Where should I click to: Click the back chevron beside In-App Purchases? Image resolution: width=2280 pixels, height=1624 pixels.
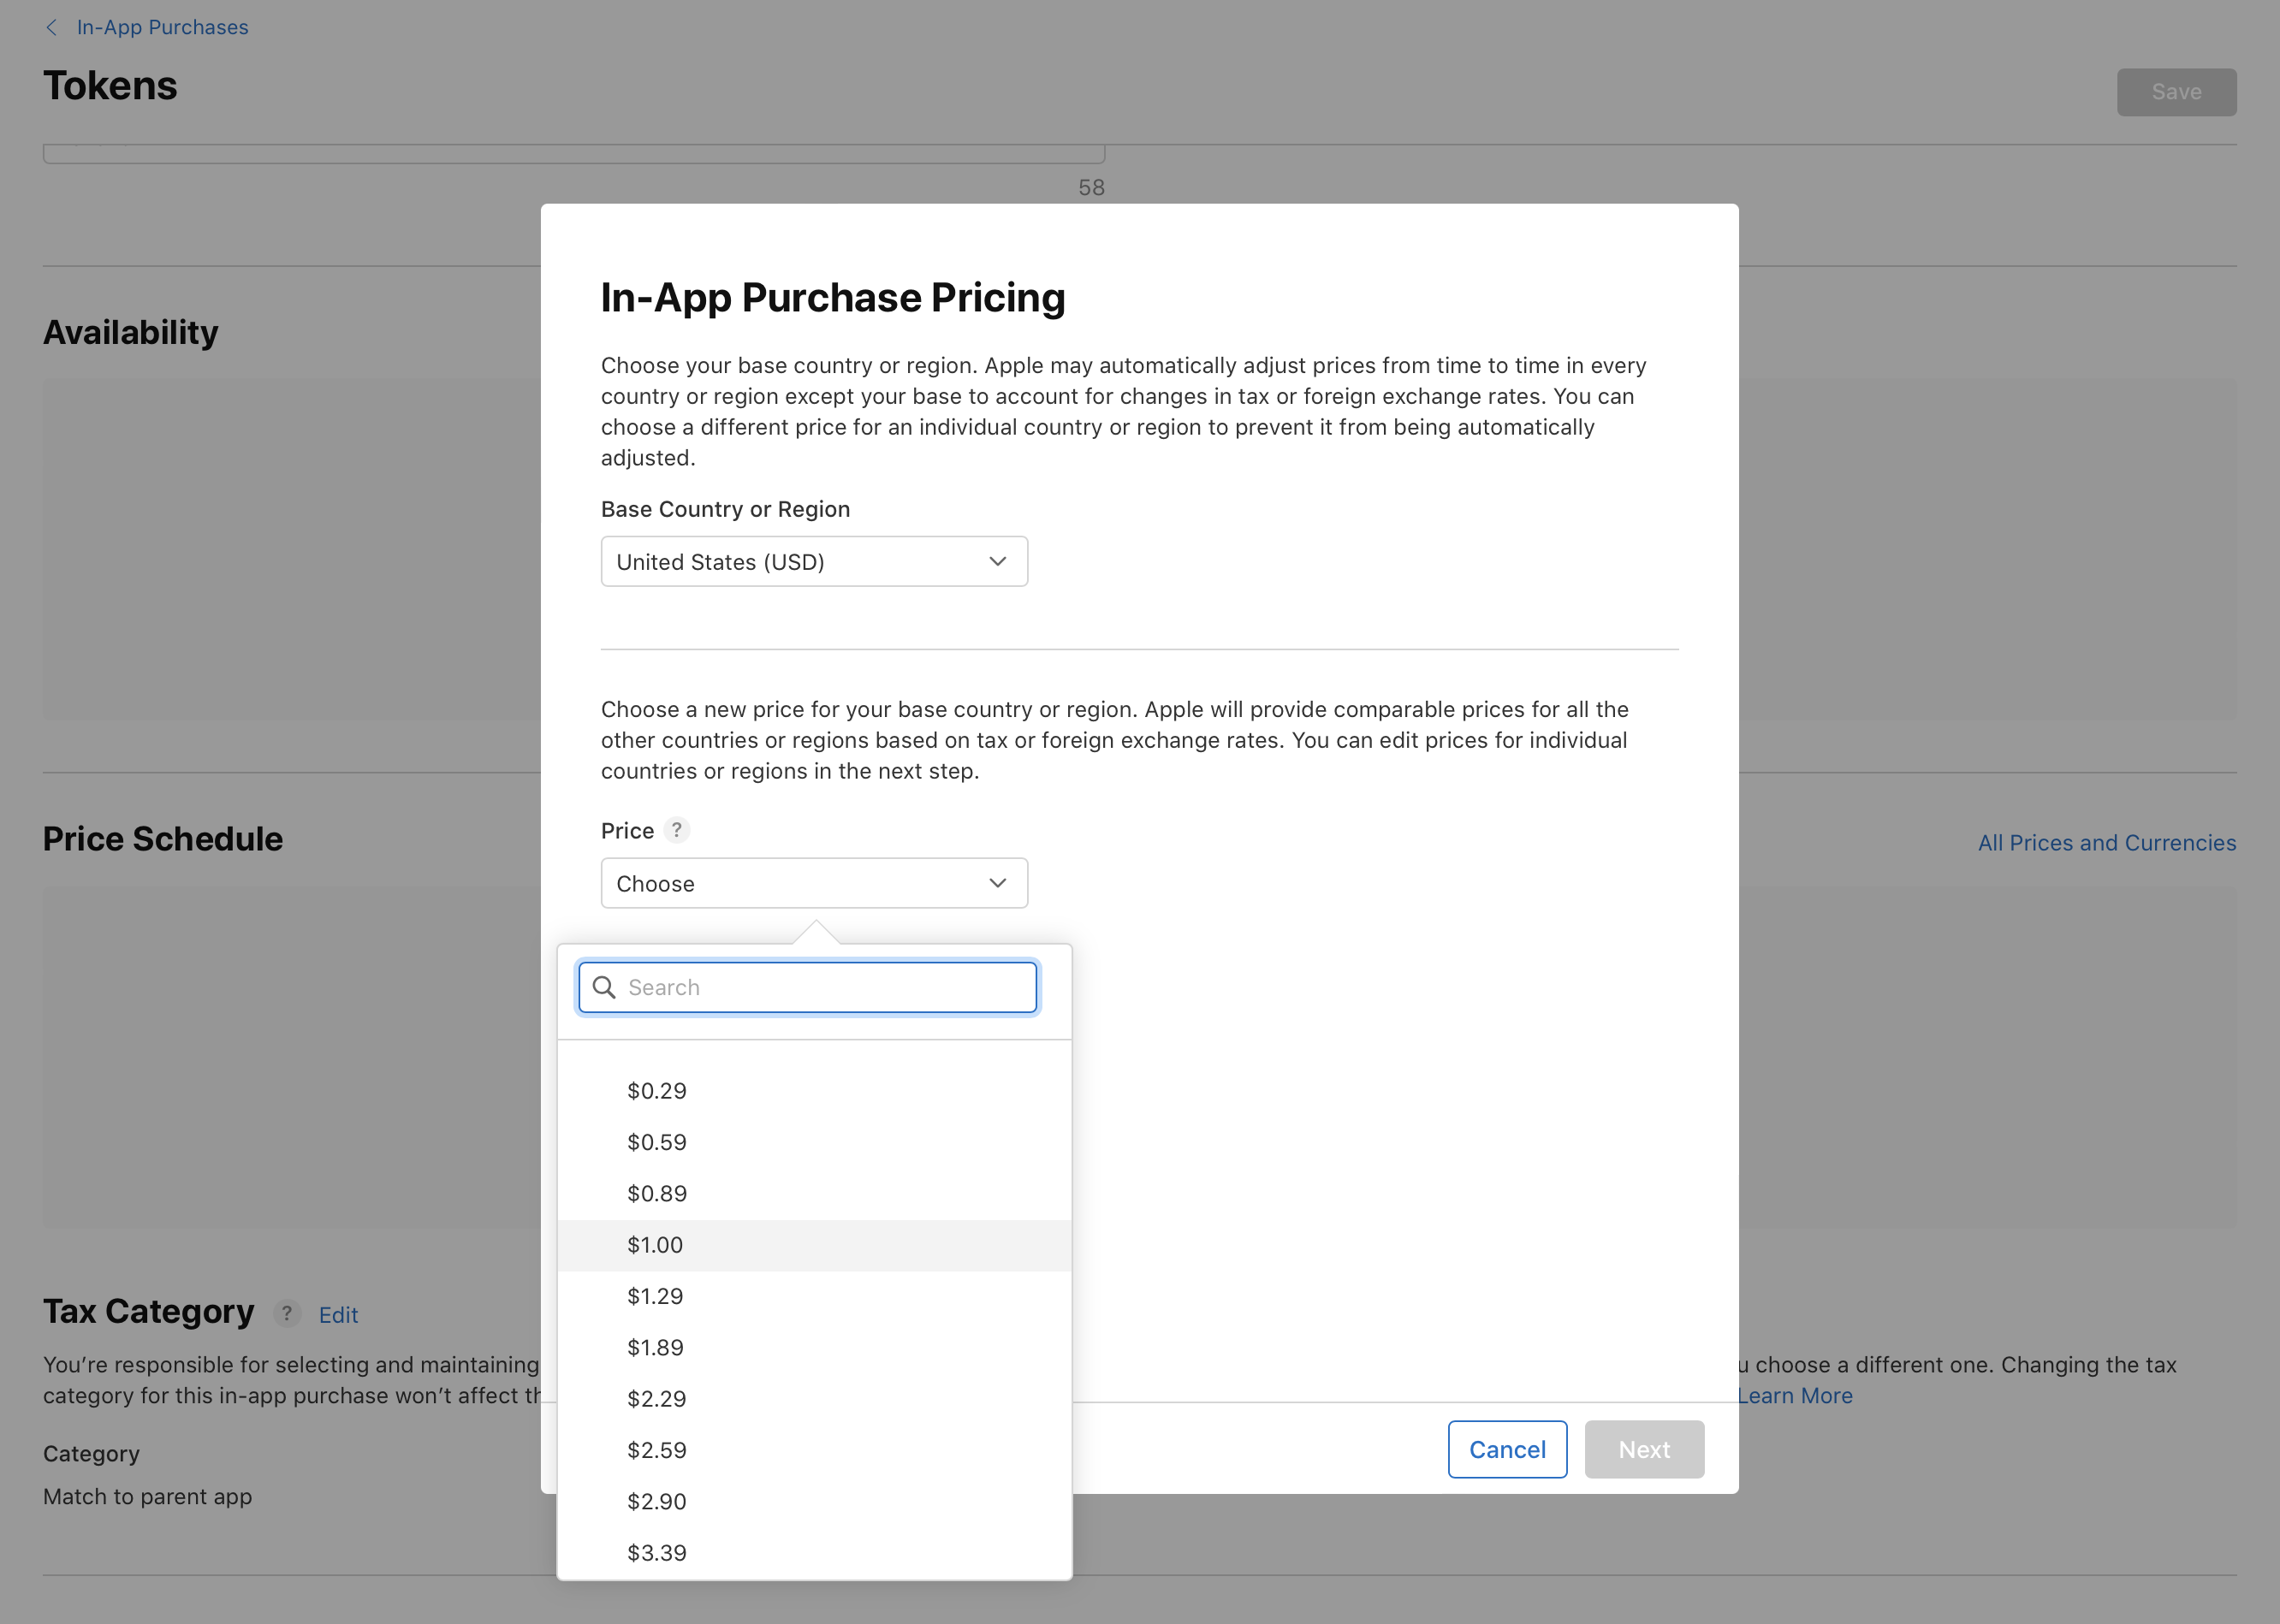[51, 27]
